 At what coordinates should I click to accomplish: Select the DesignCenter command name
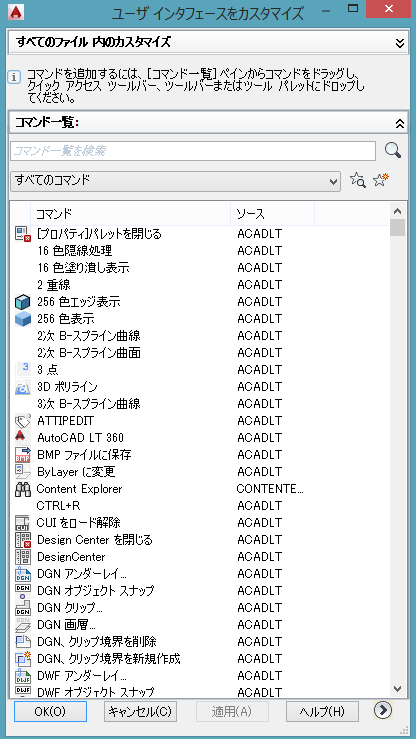pos(71,557)
